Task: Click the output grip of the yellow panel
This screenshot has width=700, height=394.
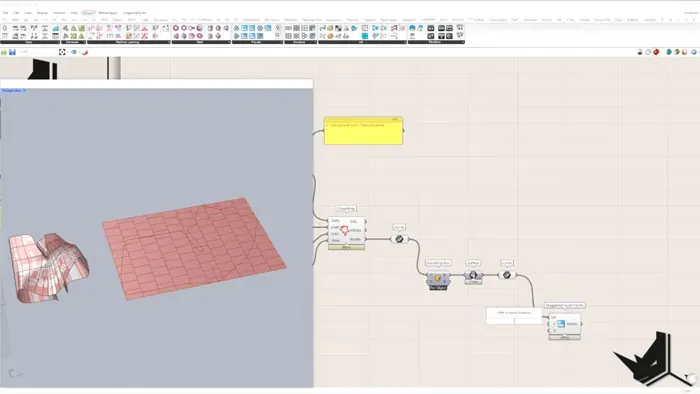Action: 403,130
